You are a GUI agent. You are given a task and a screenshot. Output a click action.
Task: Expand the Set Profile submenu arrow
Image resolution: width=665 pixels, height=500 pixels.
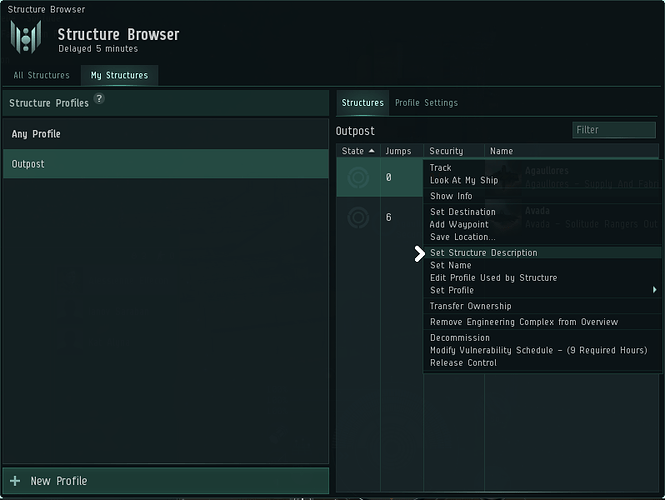[x=654, y=290]
